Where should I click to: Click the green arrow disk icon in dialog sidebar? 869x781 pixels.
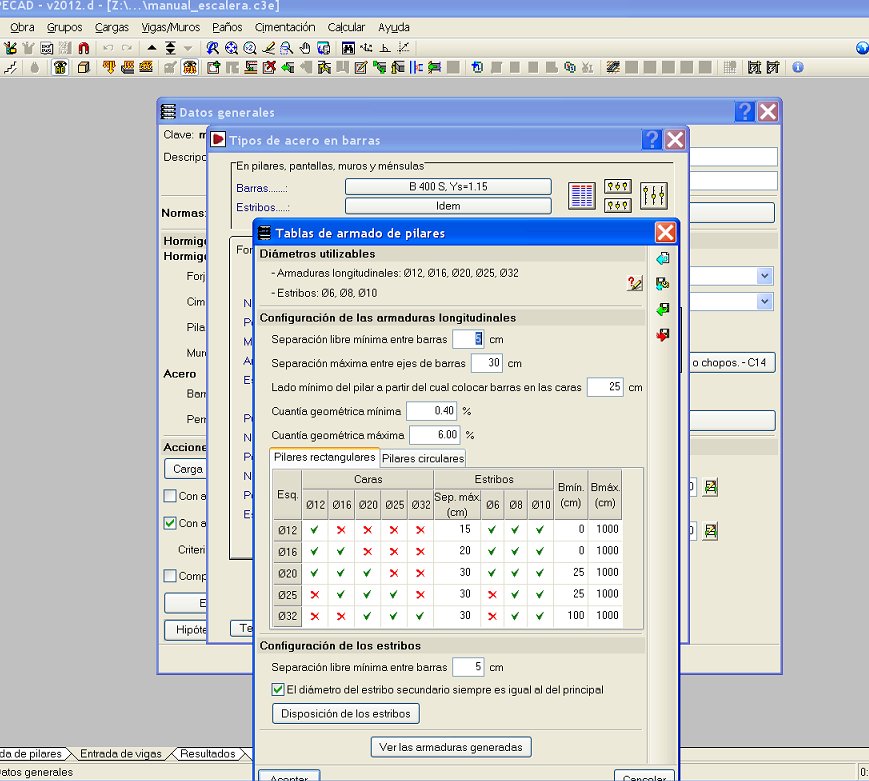coord(662,310)
